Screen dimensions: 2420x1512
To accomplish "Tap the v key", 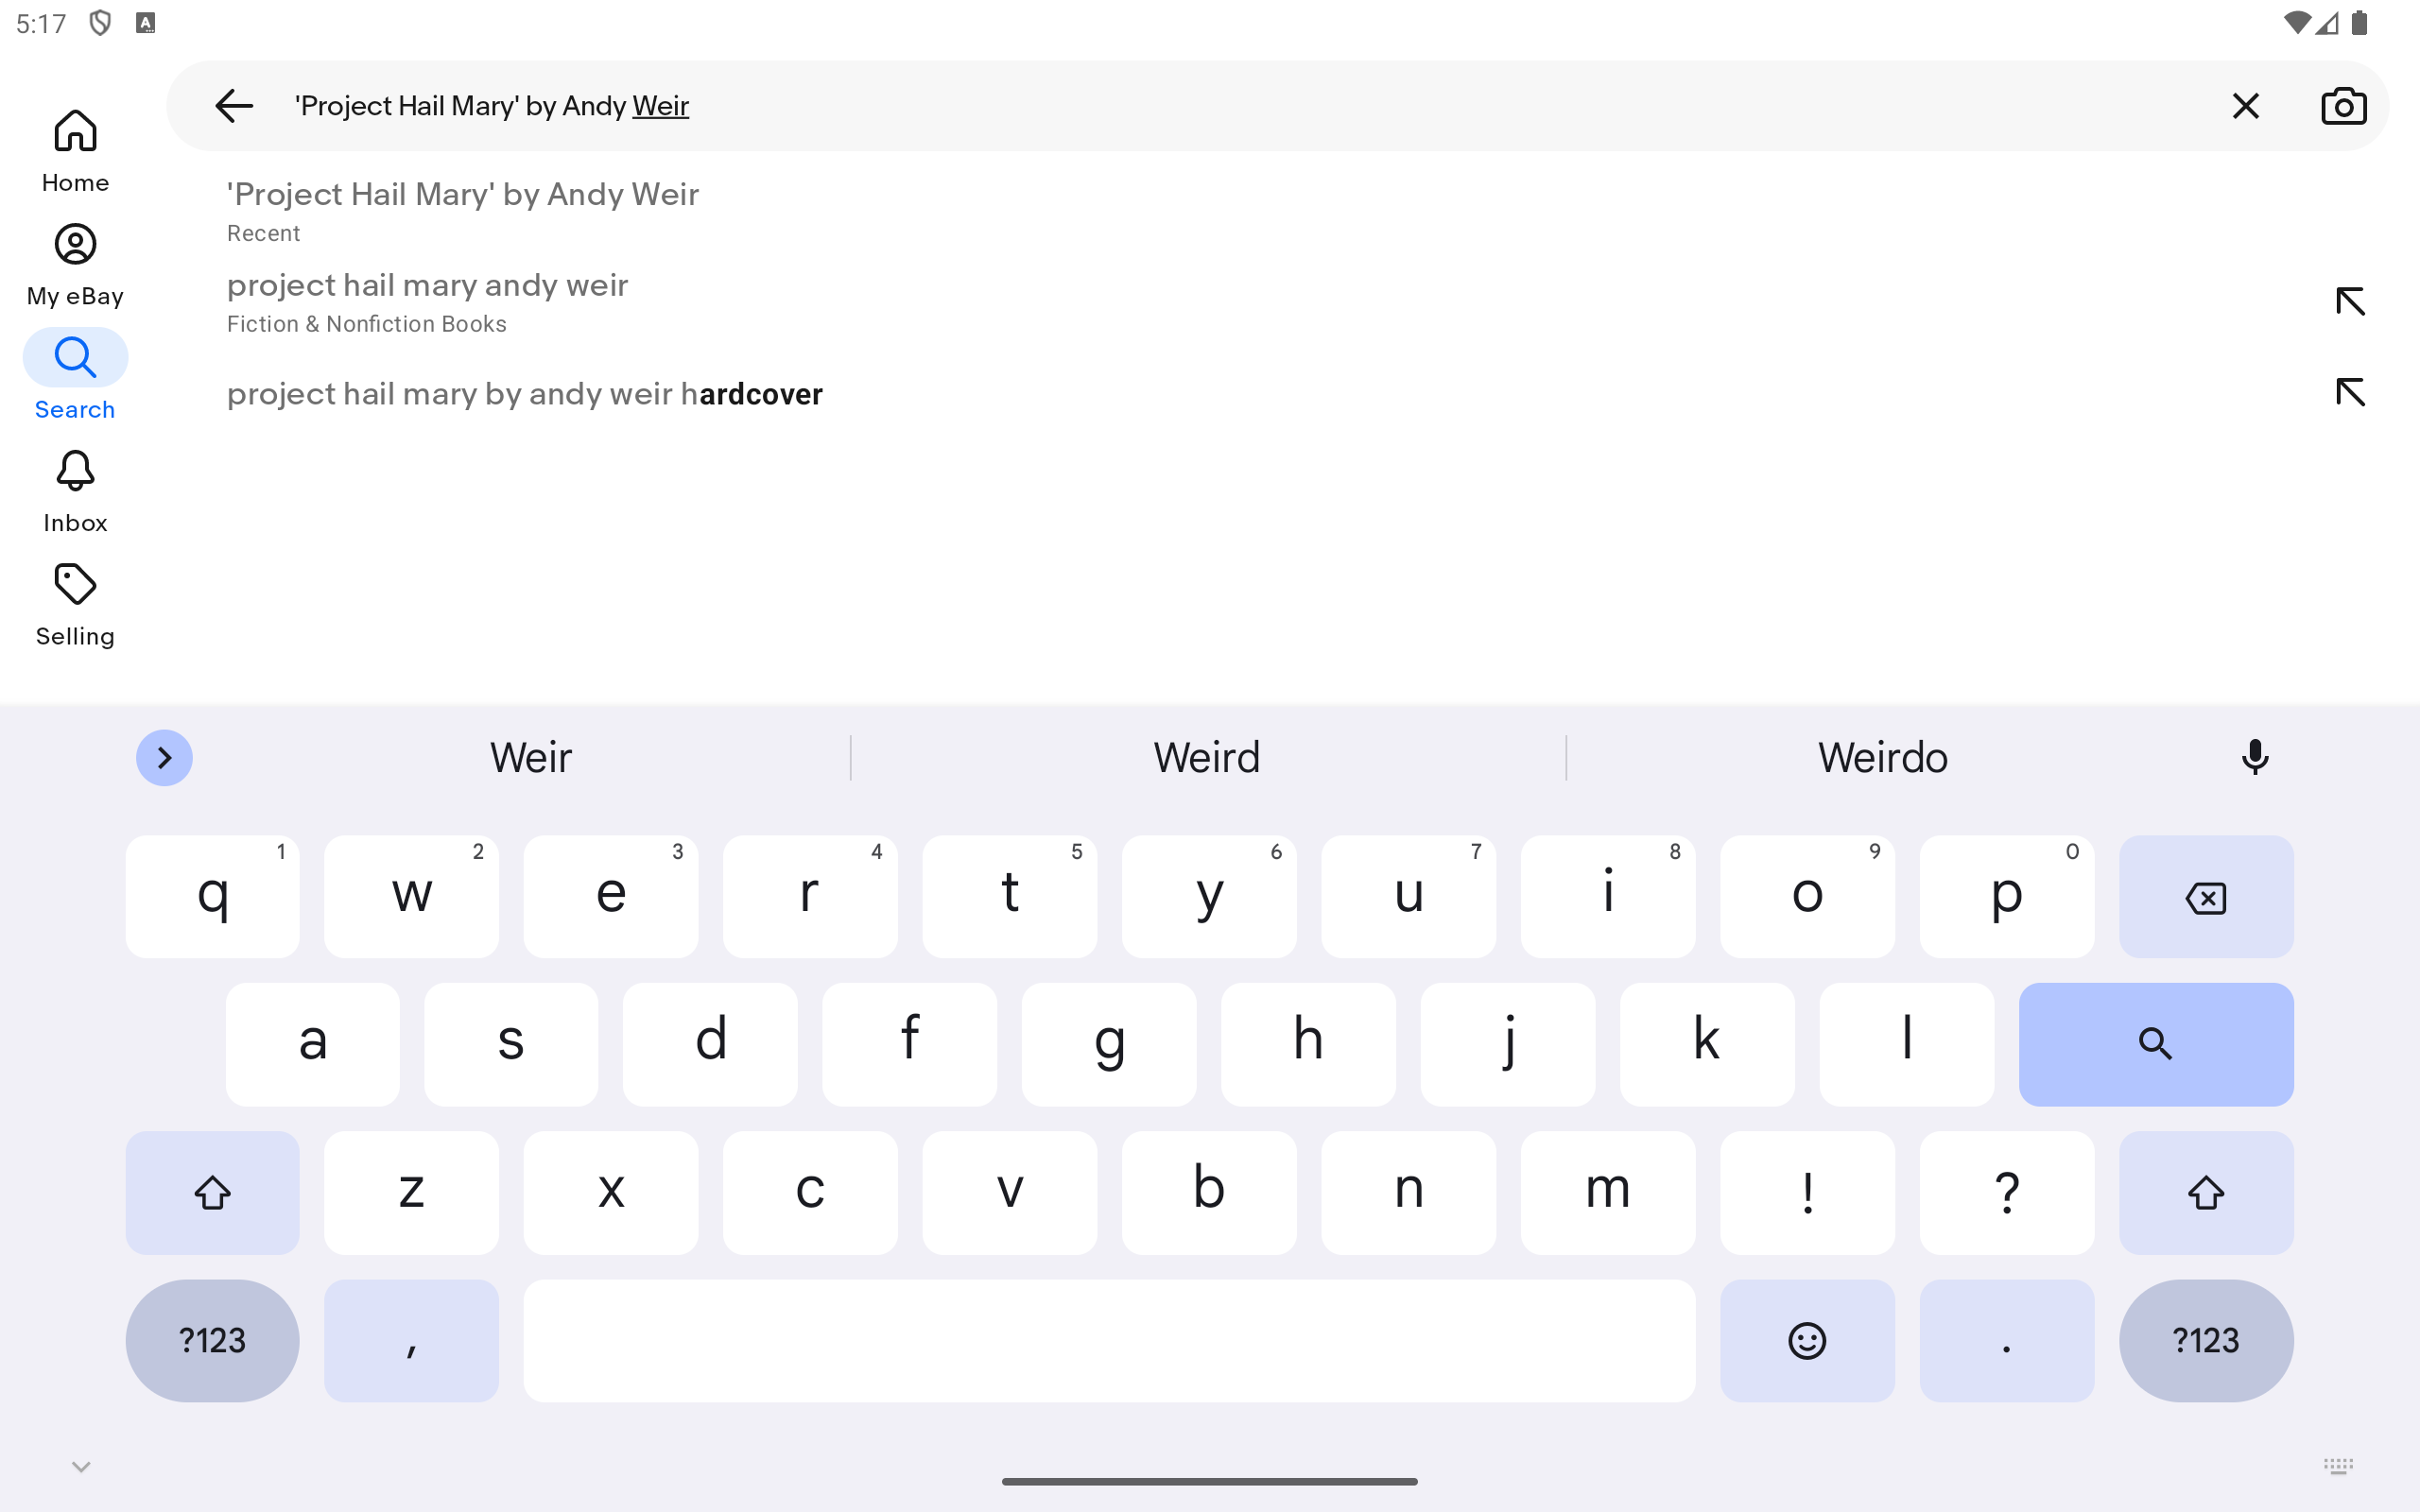I will [x=1010, y=1192].
